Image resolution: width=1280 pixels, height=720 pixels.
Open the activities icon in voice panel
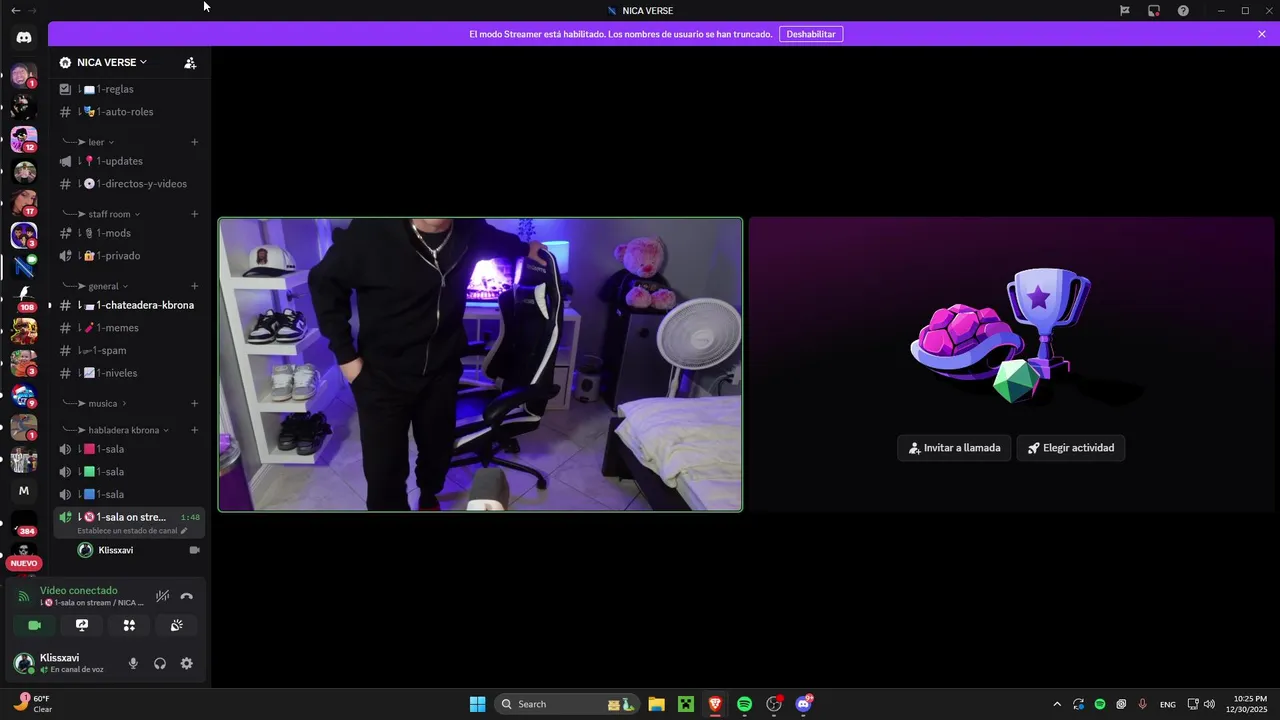[129, 625]
